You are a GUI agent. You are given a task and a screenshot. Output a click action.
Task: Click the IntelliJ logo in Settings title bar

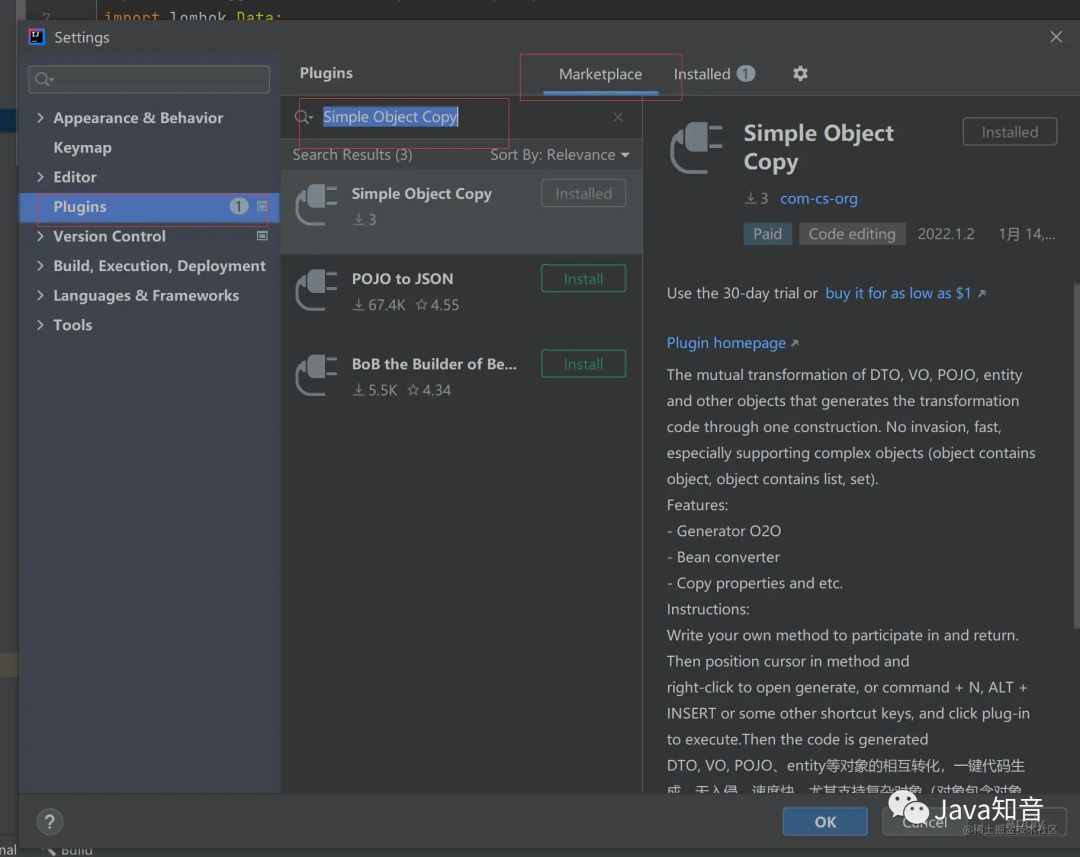(37, 37)
